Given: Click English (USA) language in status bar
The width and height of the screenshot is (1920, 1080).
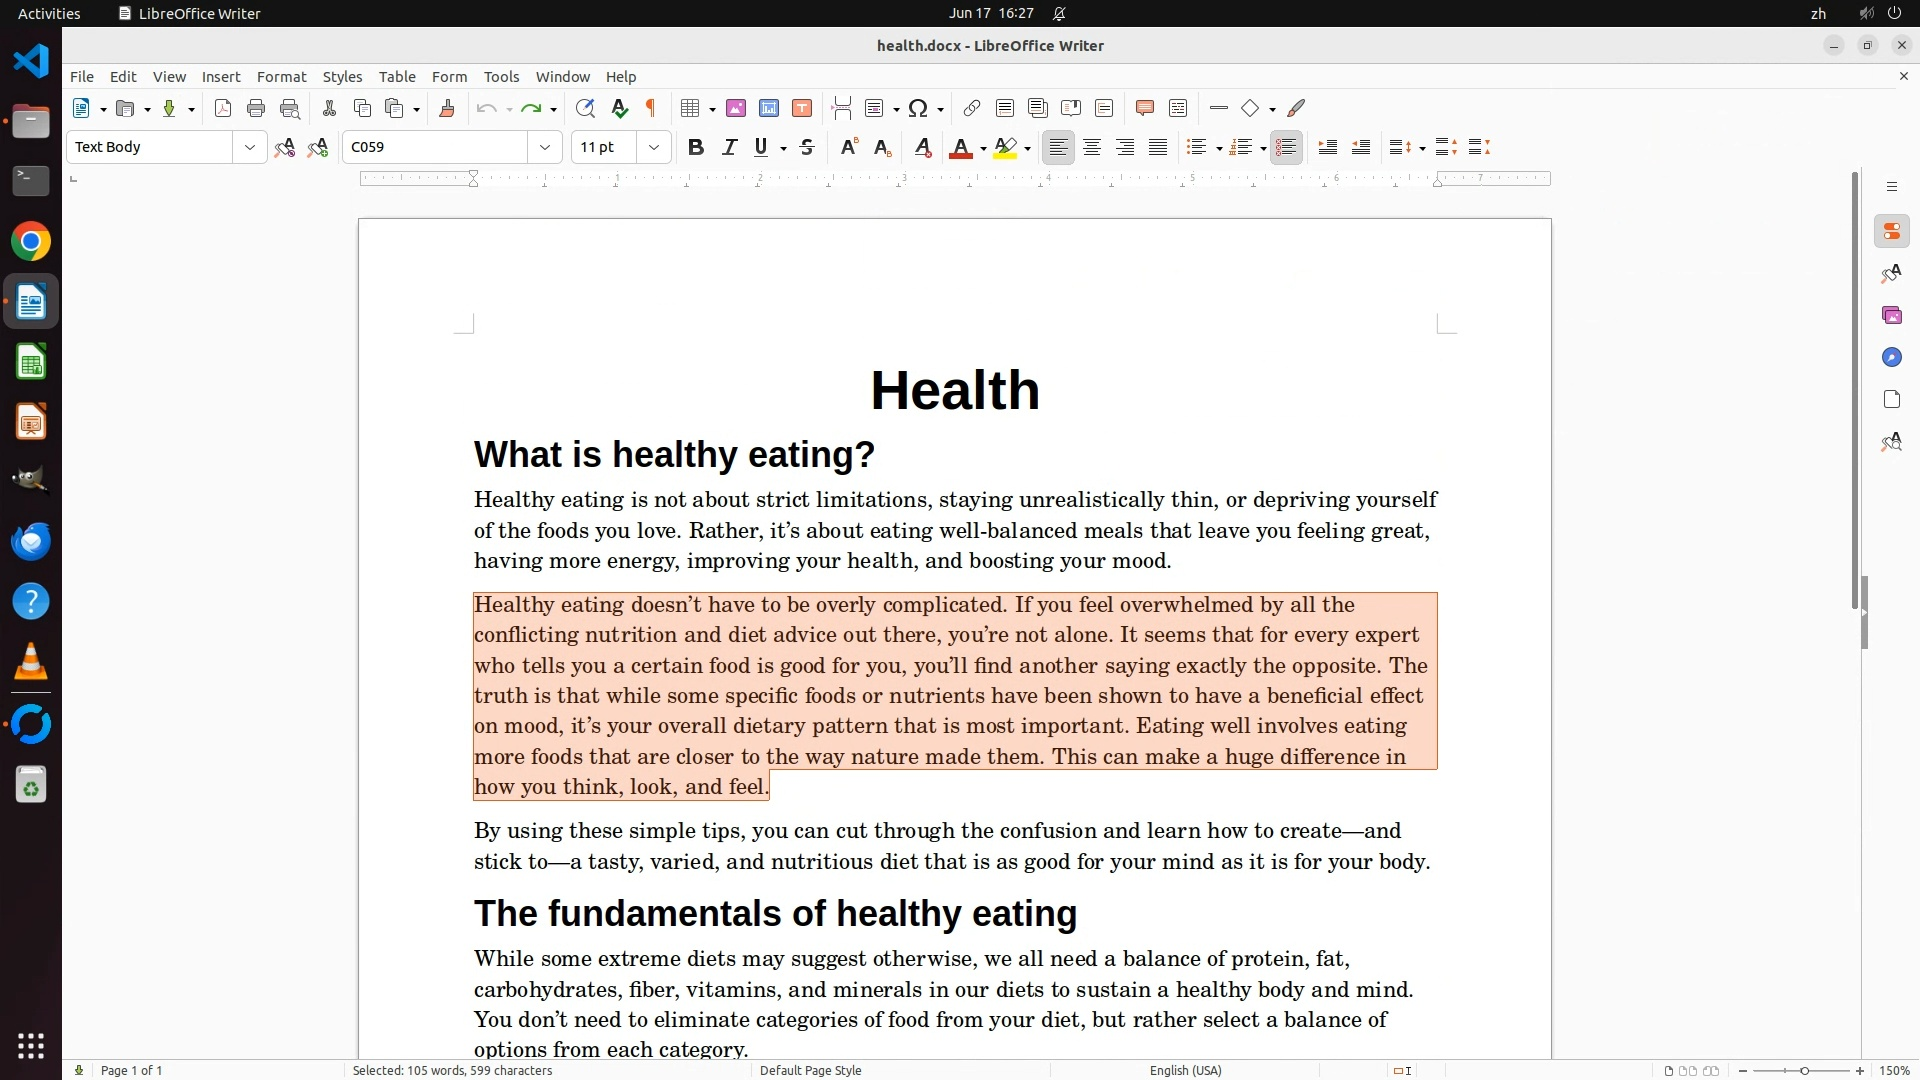Looking at the screenshot, I should coord(1185,1070).
